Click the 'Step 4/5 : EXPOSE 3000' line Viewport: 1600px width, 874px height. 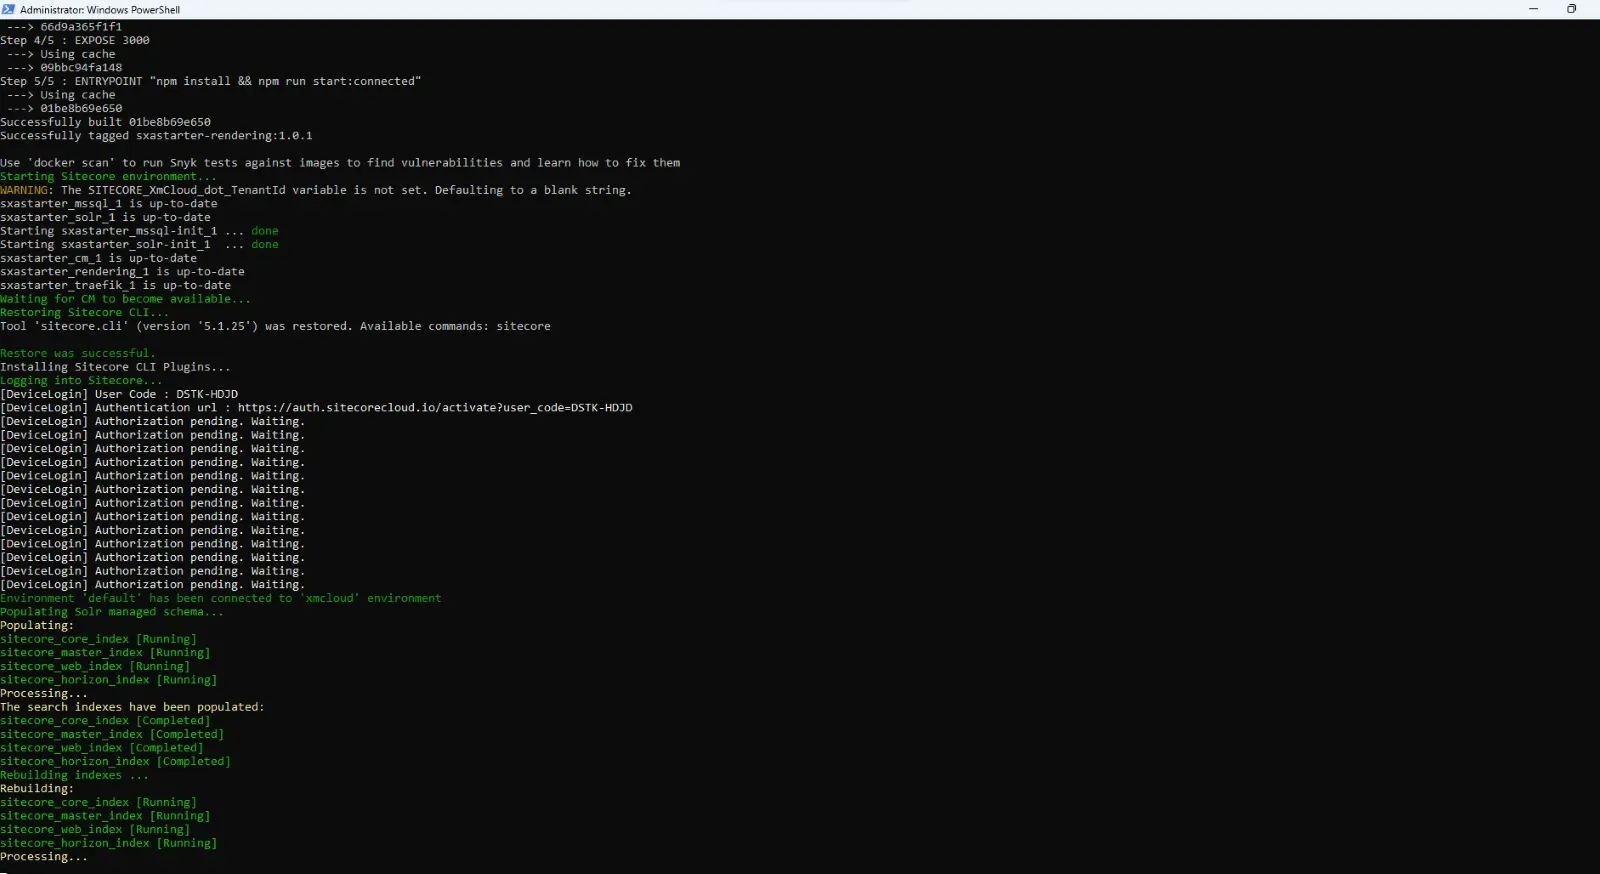click(x=75, y=40)
